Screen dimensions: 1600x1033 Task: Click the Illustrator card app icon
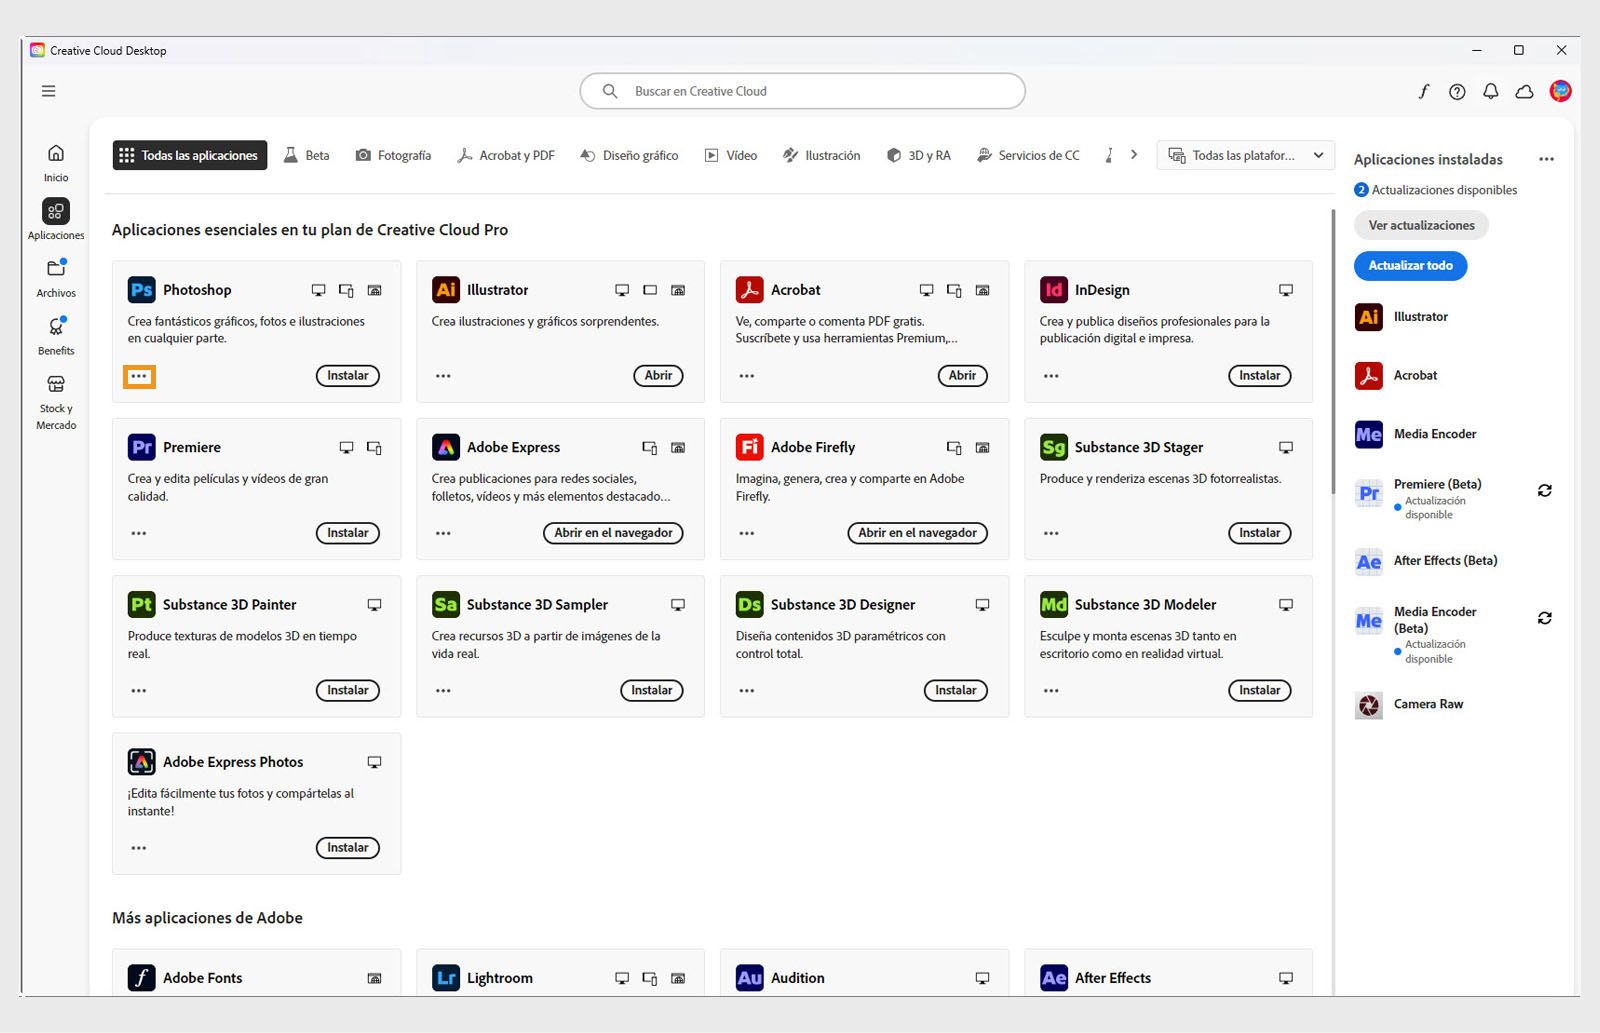445,290
